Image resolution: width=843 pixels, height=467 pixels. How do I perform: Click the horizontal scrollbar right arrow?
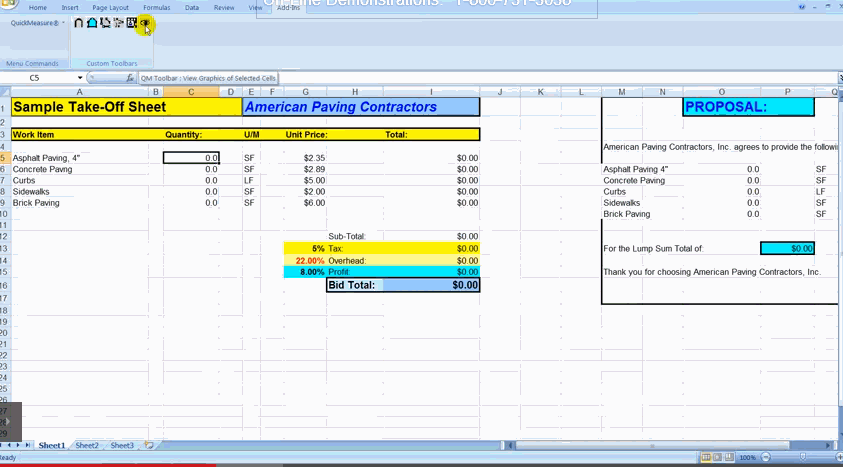pyautogui.click(x=828, y=445)
